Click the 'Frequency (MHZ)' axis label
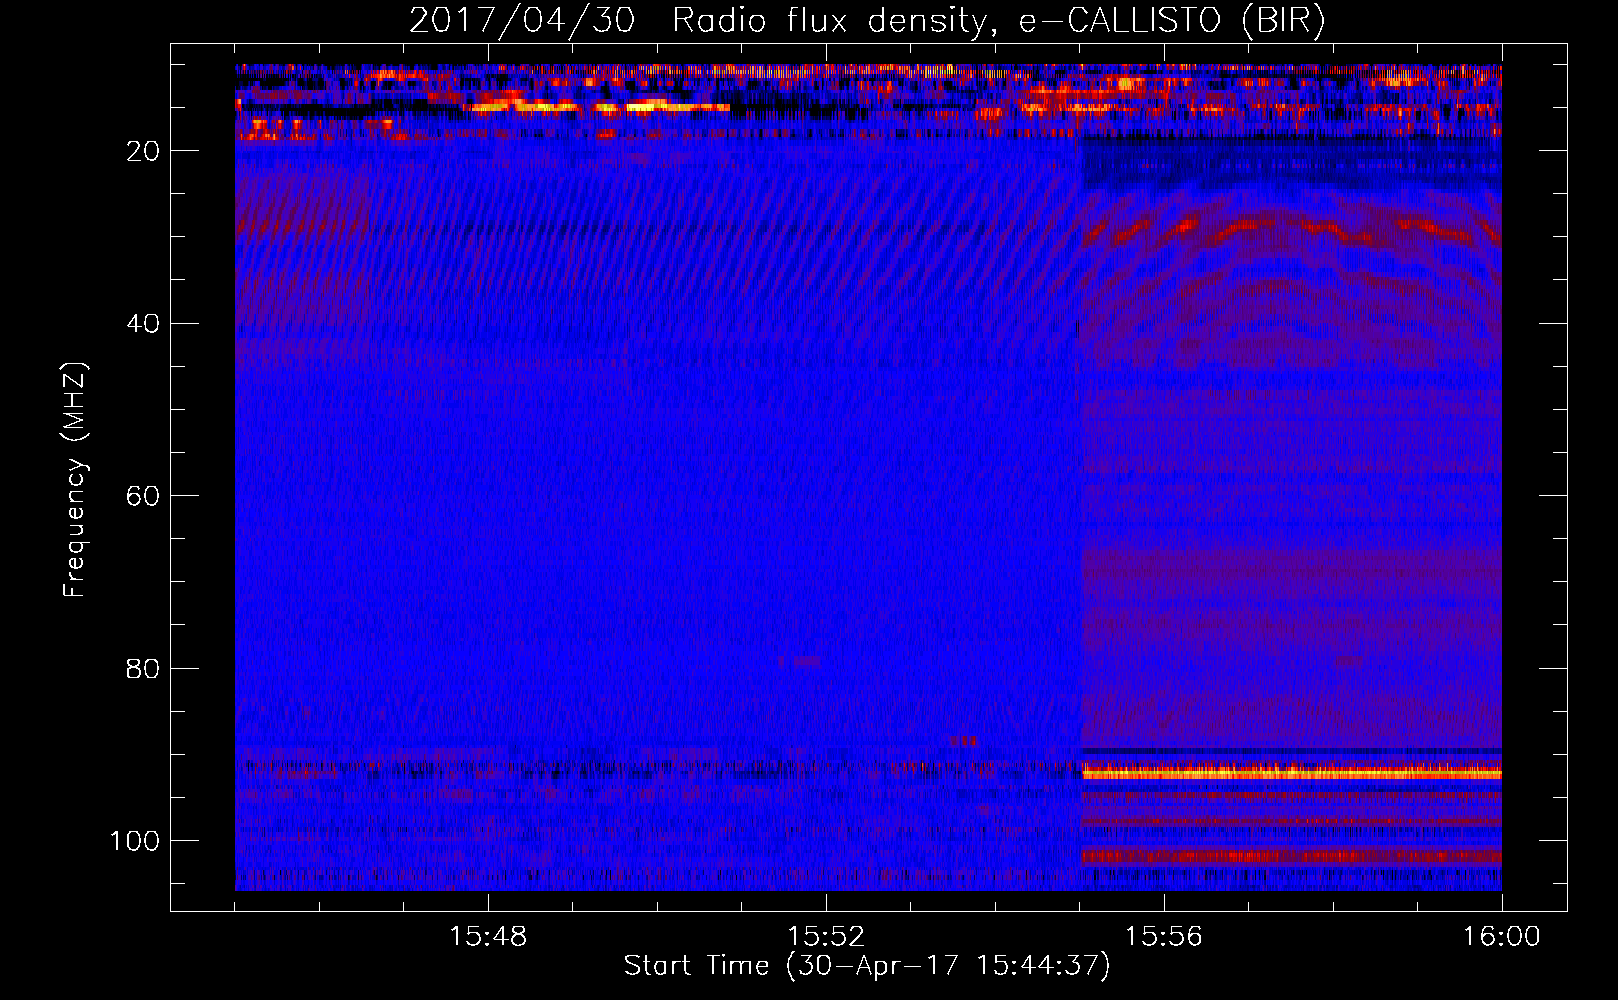 tap(75, 480)
